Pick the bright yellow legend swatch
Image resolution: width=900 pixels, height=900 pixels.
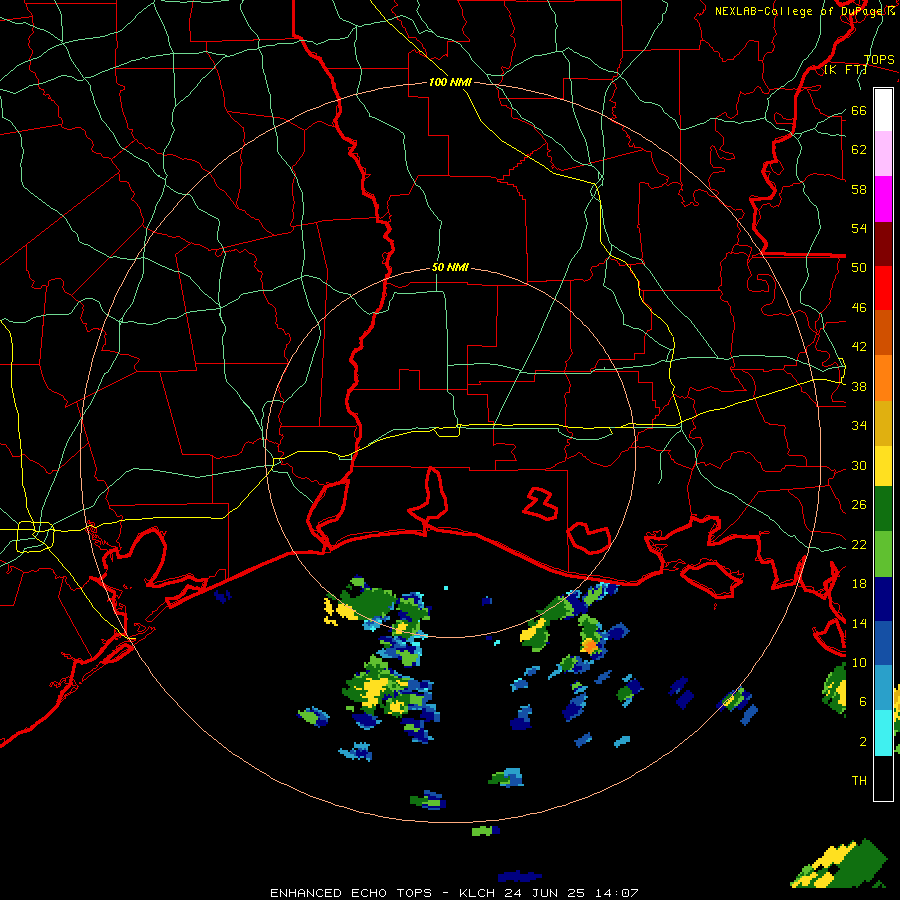[883, 466]
